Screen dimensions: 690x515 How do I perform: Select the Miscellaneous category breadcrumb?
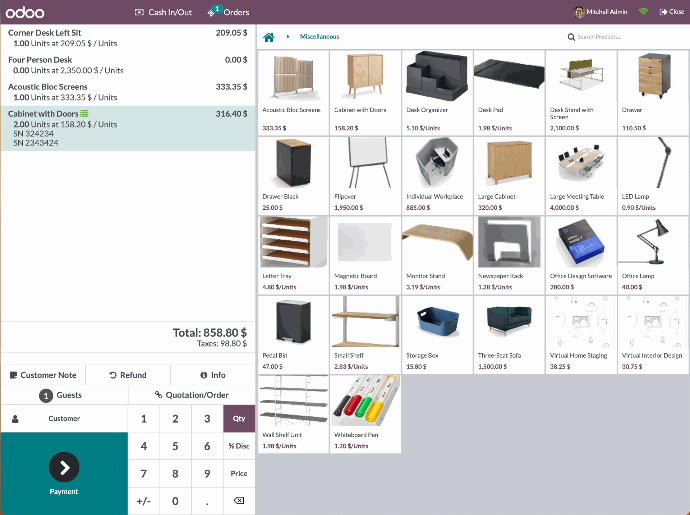pos(319,37)
